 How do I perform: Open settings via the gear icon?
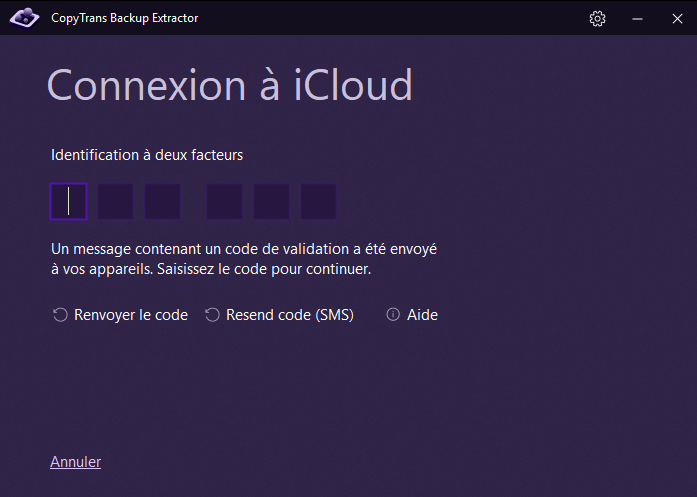point(597,19)
